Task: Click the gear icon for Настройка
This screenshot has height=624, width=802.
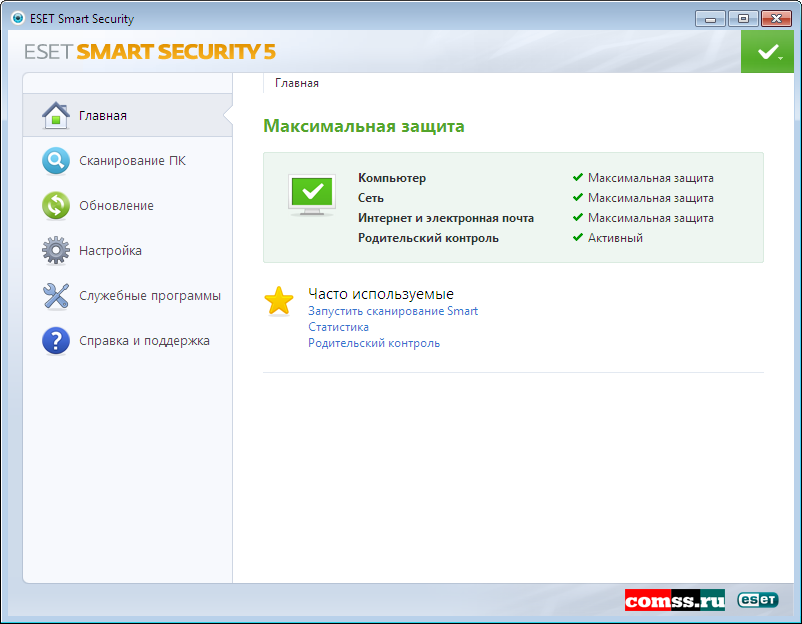Action: pyautogui.click(x=55, y=250)
